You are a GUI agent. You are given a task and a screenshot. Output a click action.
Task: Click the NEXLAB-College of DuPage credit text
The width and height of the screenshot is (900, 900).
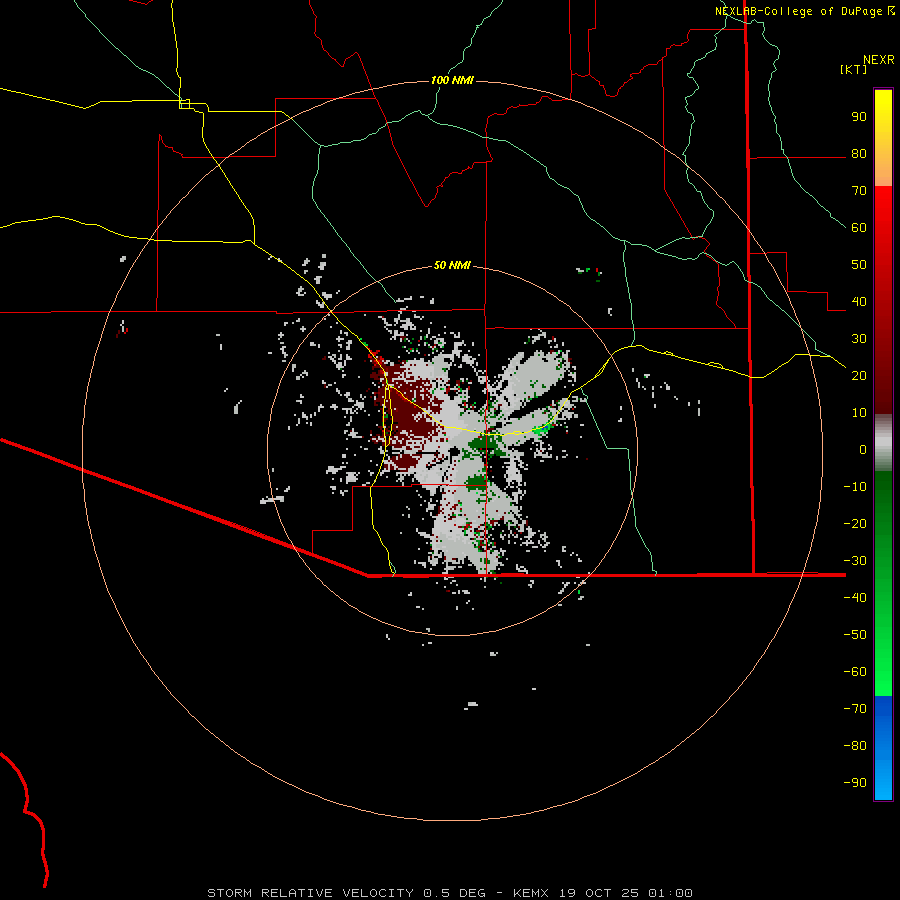pos(798,11)
